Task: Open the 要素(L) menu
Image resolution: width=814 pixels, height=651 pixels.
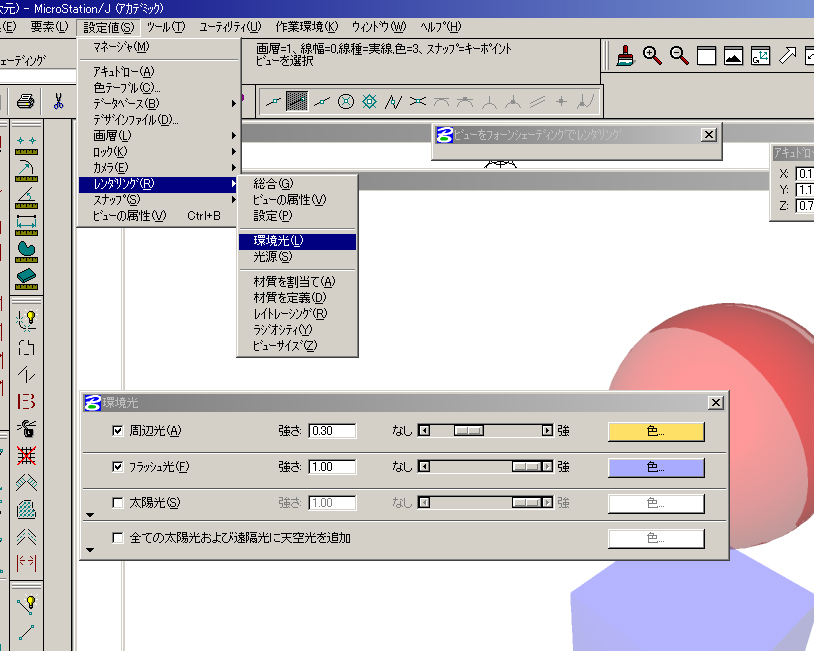Action: pyautogui.click(x=49, y=27)
